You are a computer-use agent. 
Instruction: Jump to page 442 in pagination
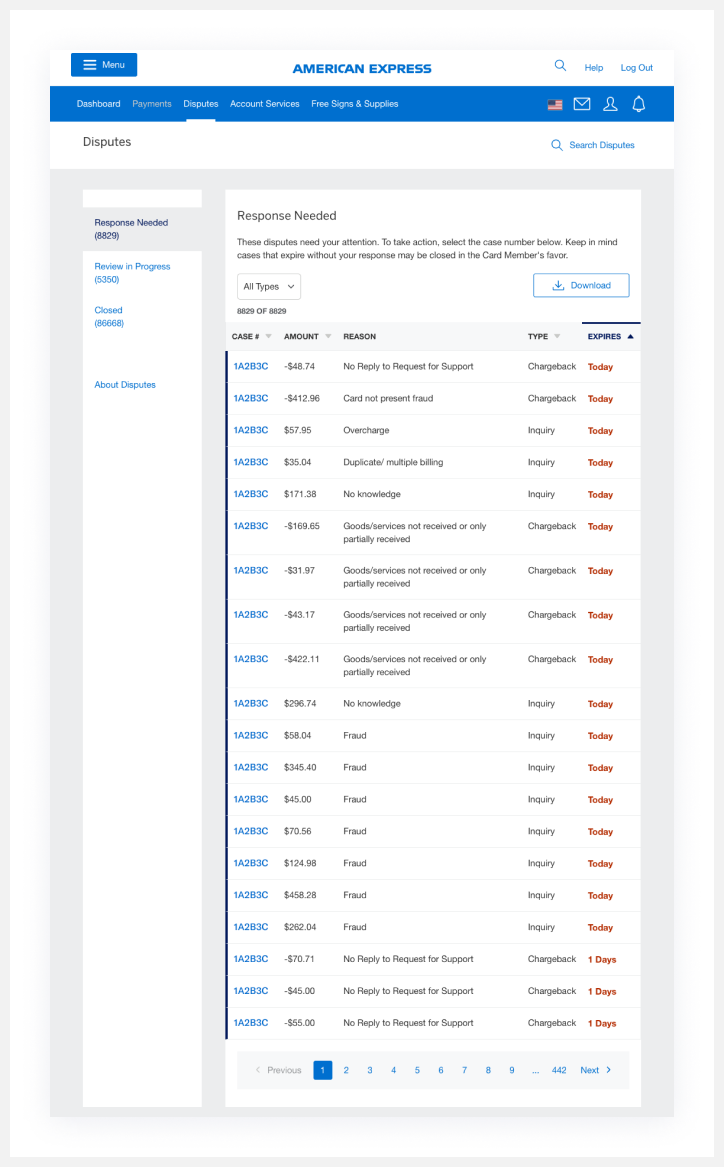(x=559, y=1069)
